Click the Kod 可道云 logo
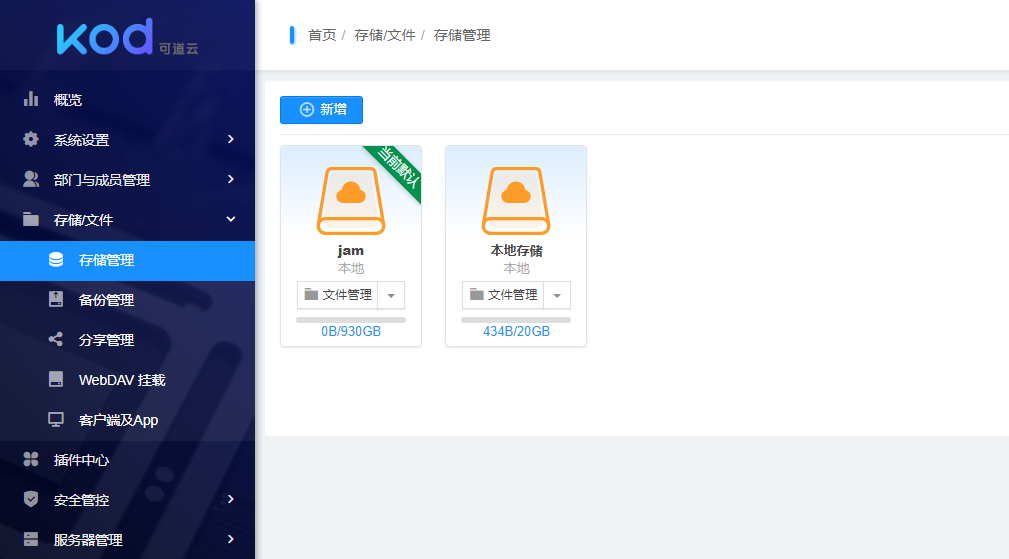Image resolution: width=1009 pixels, height=559 pixels. coord(127,37)
